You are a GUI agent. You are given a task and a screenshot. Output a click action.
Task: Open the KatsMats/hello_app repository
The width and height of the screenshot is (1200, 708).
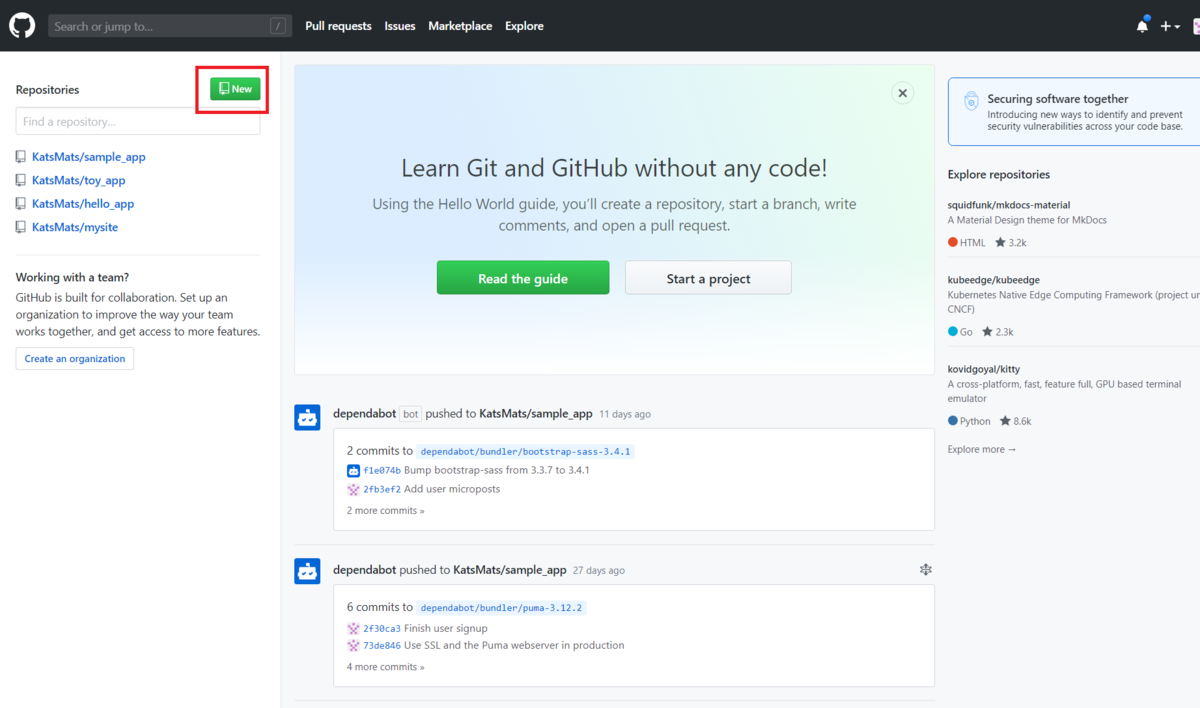[83, 203]
